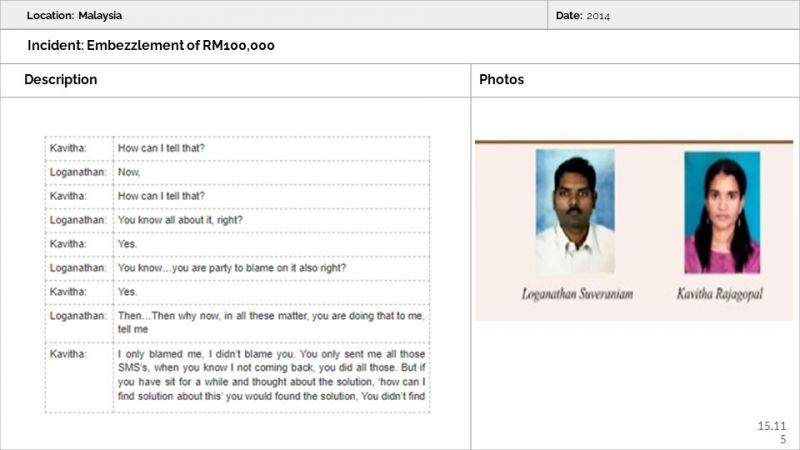Click the Description column heading
This screenshot has height=450, width=800.
pos(61,80)
